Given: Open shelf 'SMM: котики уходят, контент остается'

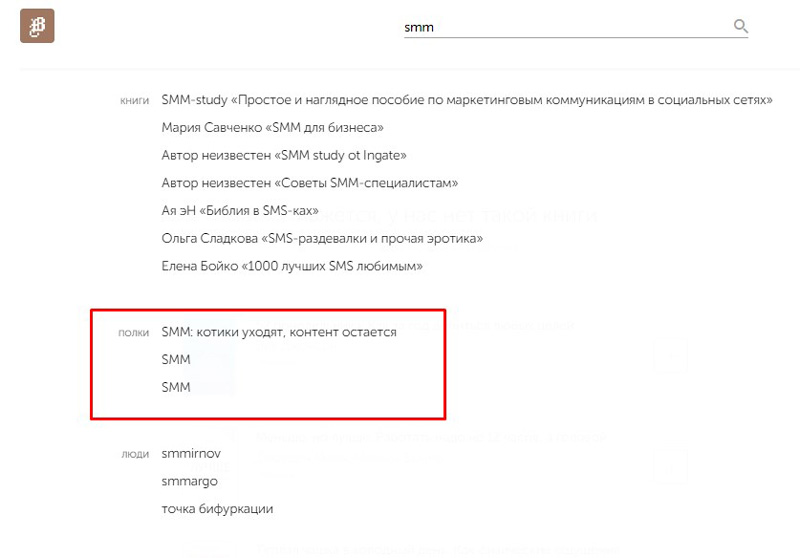Looking at the screenshot, I should tap(278, 332).
